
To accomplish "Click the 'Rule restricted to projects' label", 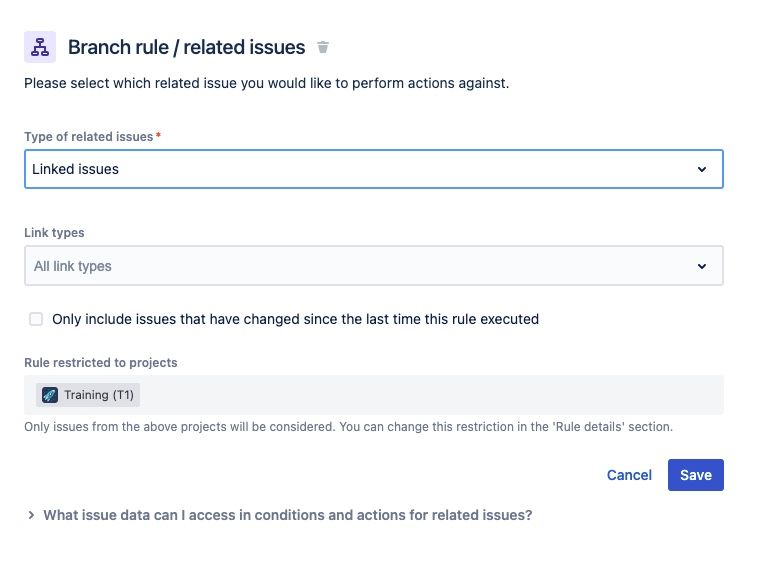I will click(x=100, y=362).
